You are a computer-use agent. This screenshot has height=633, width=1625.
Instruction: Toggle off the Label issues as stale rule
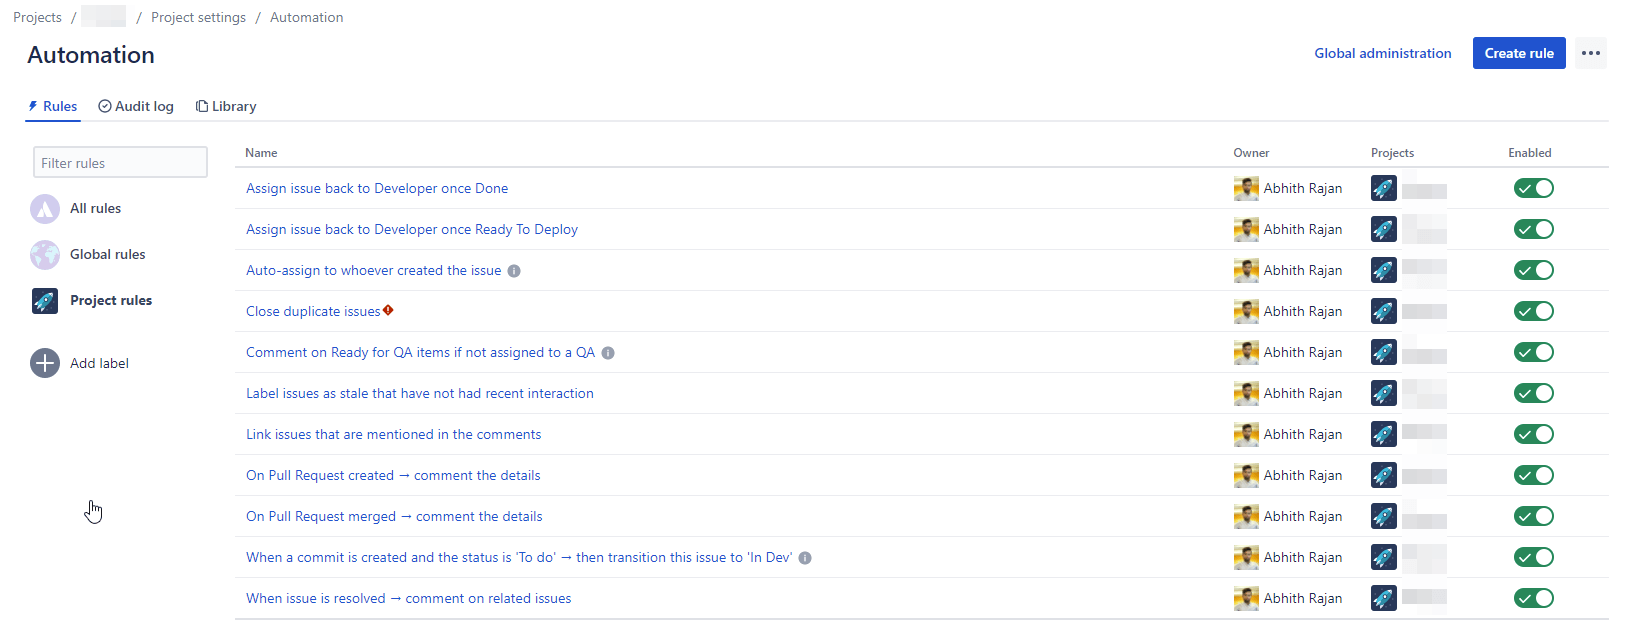pos(1533,394)
